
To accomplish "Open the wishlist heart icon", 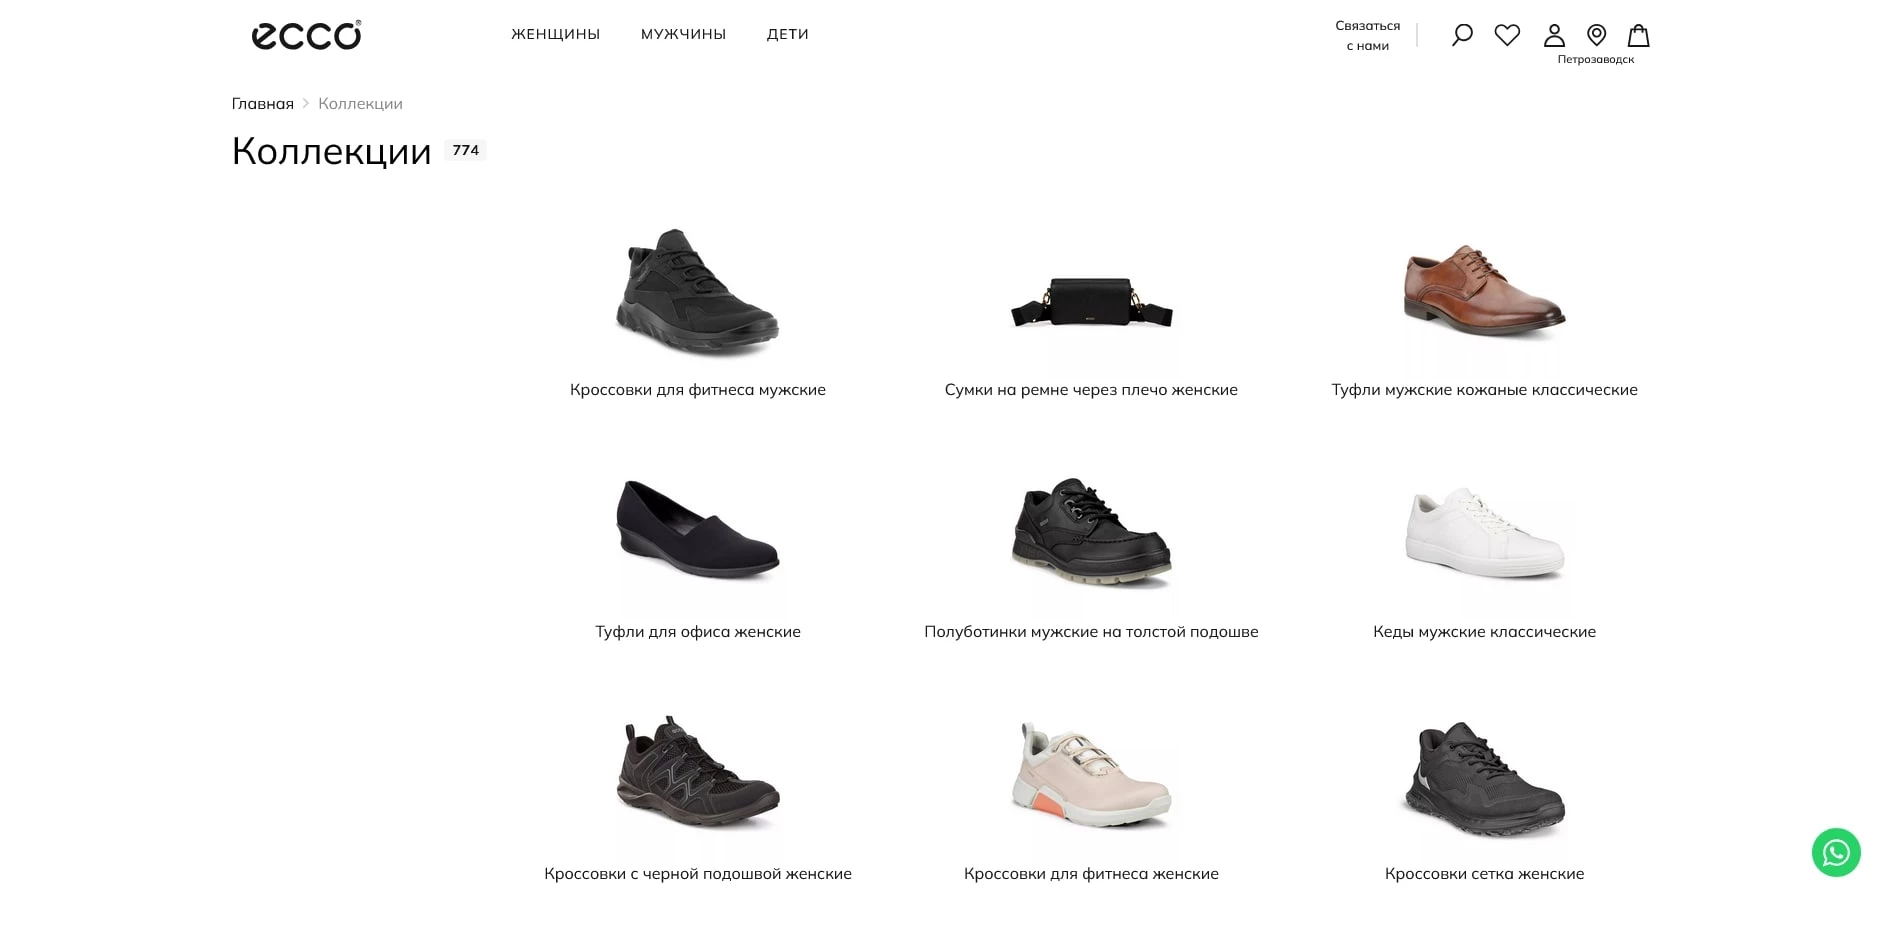I will click(1507, 35).
